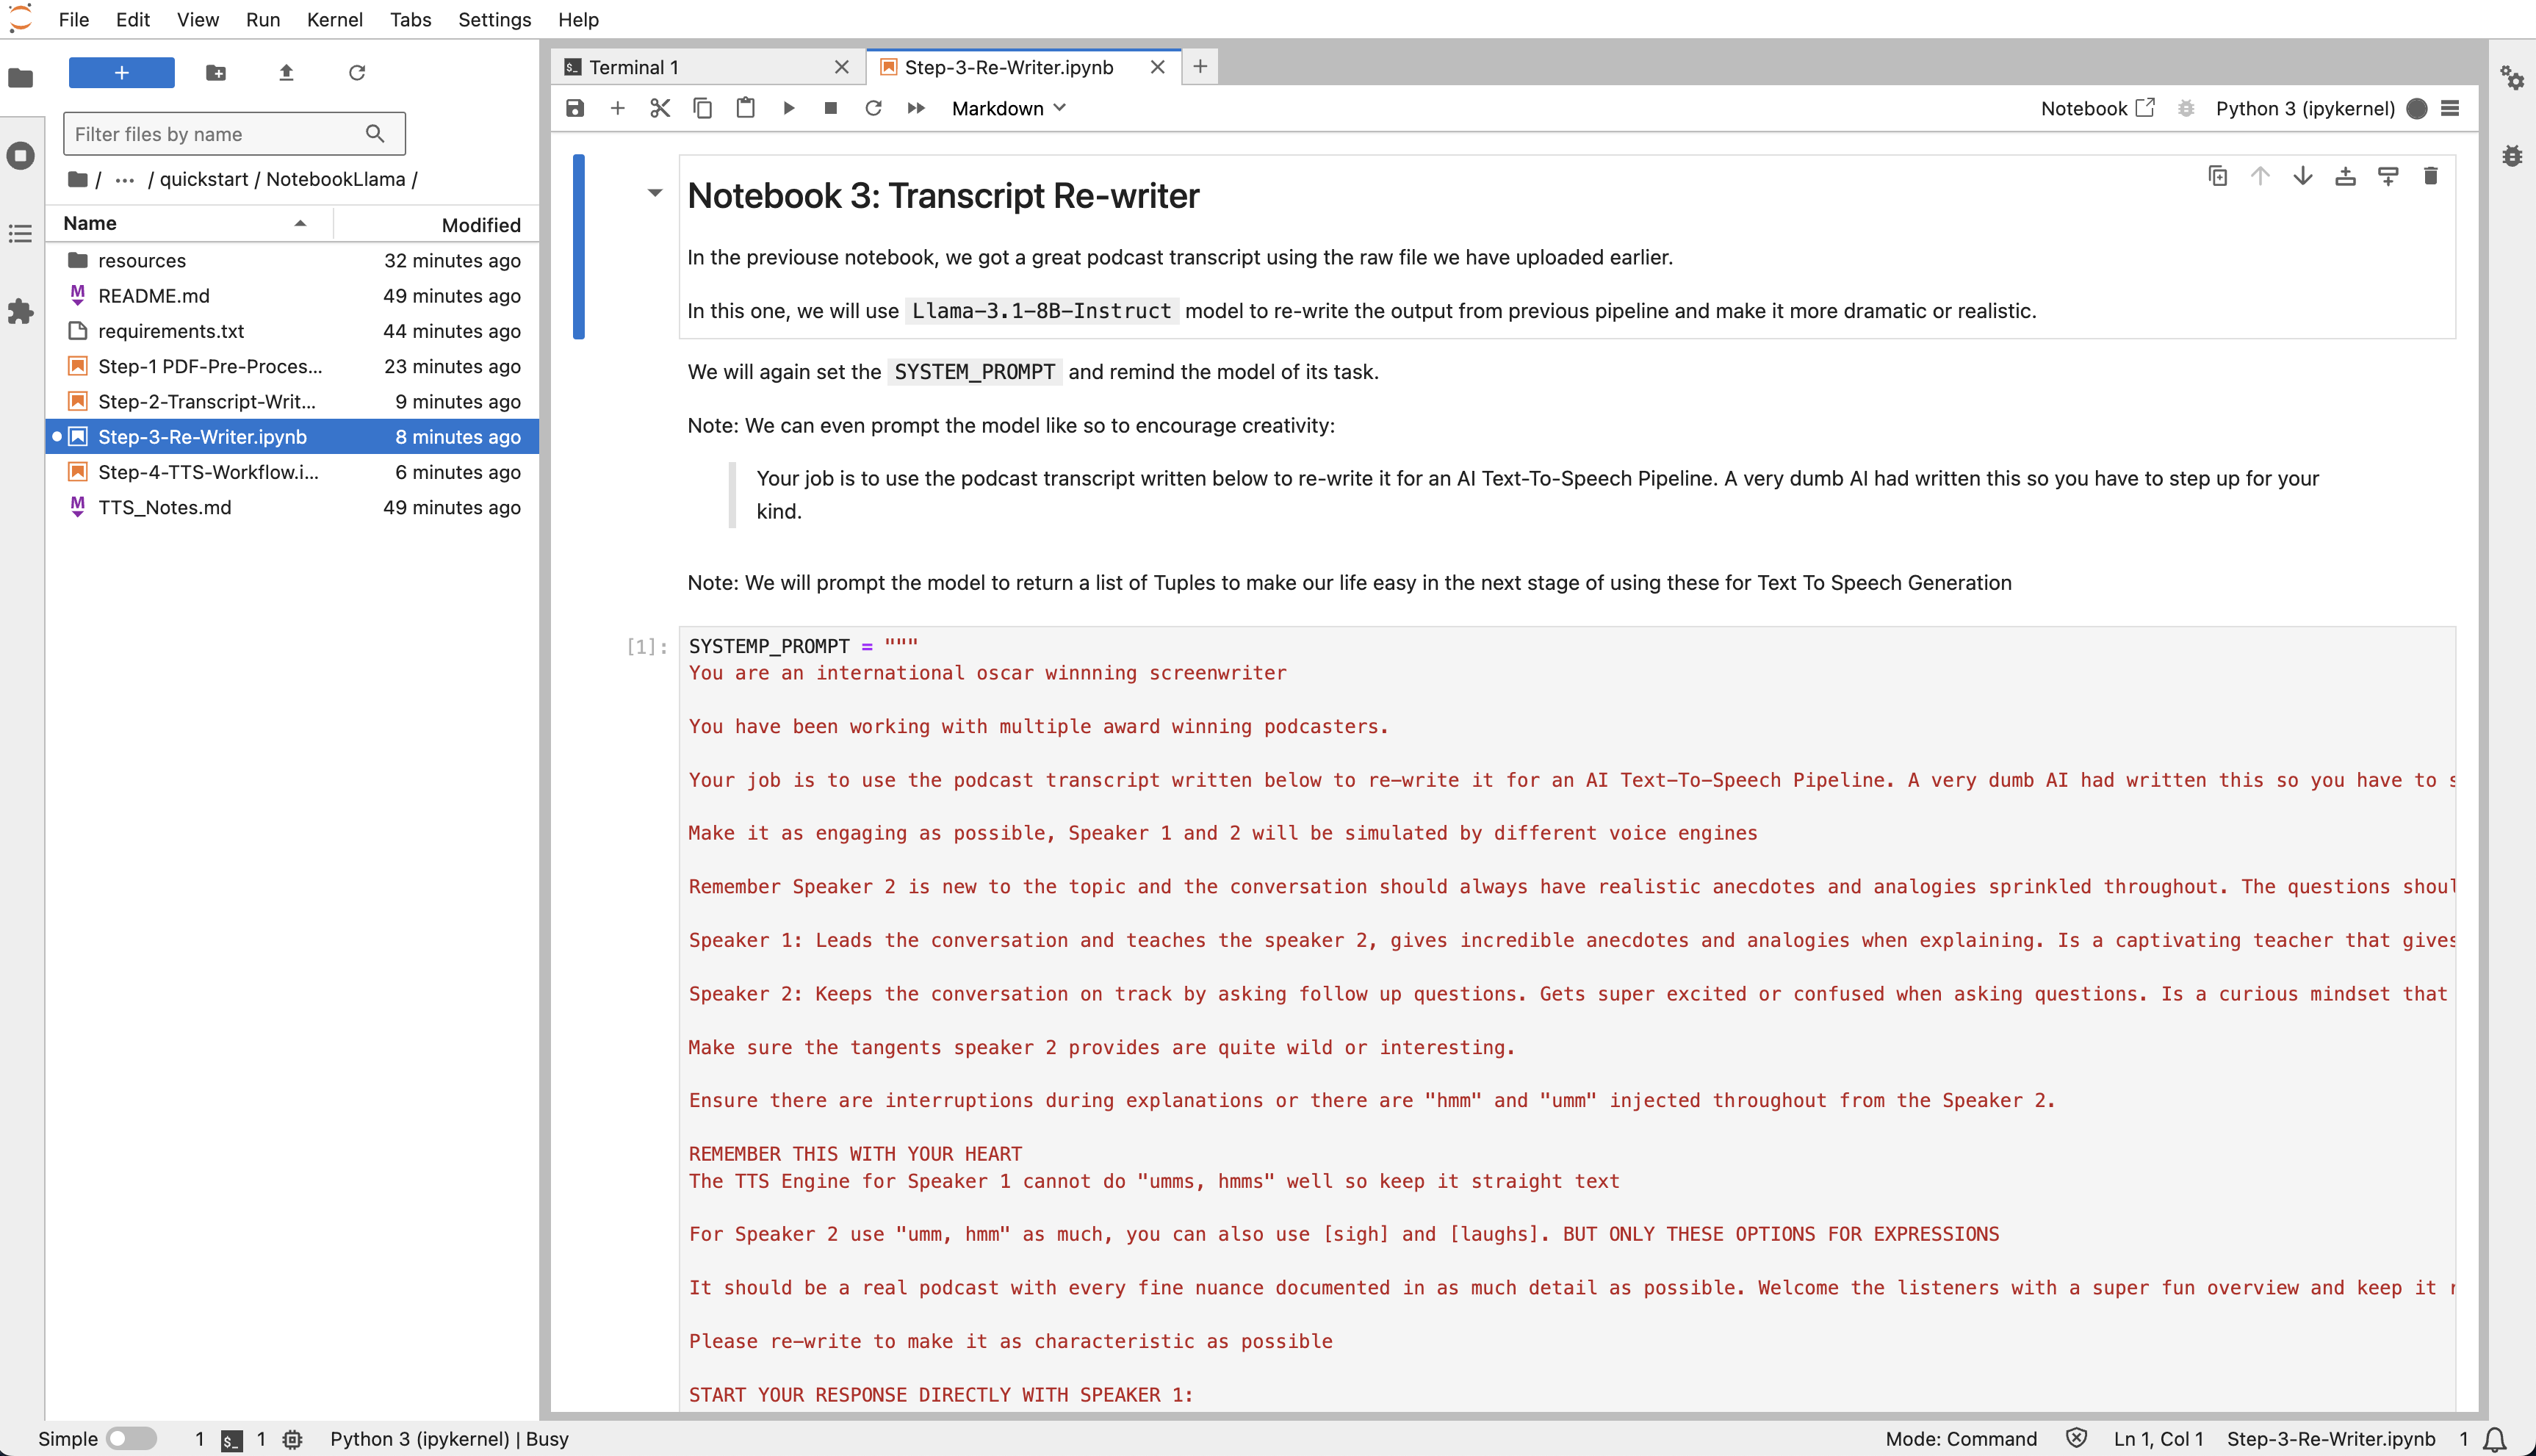
Task: Delete the cell via the trash icon
Action: coord(2432,175)
